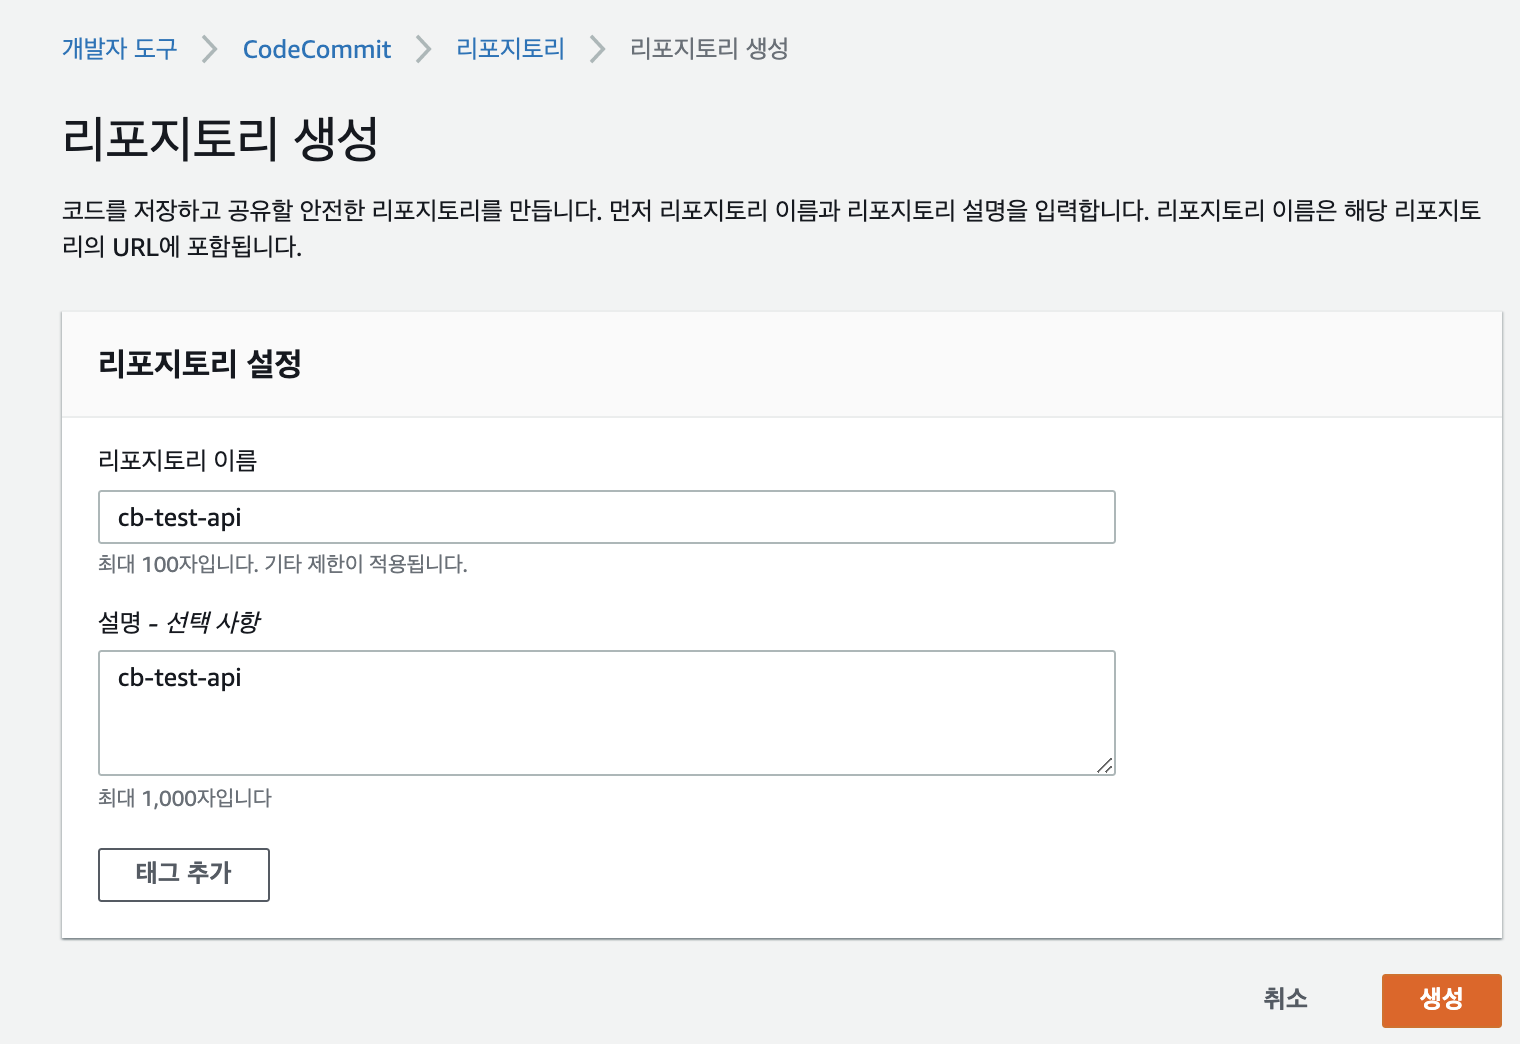The height and width of the screenshot is (1044, 1520).
Task: Open the 리포지토리 breadcrumb link
Action: click(x=510, y=48)
